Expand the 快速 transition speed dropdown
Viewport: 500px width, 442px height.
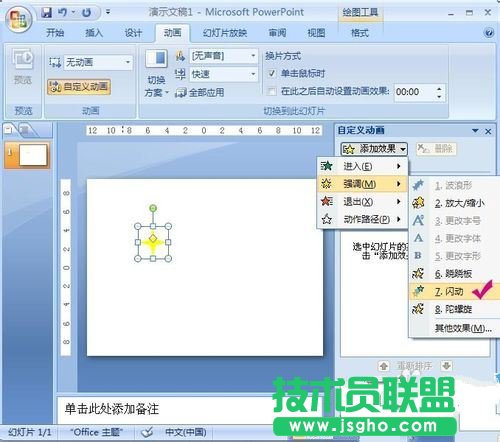coord(253,74)
